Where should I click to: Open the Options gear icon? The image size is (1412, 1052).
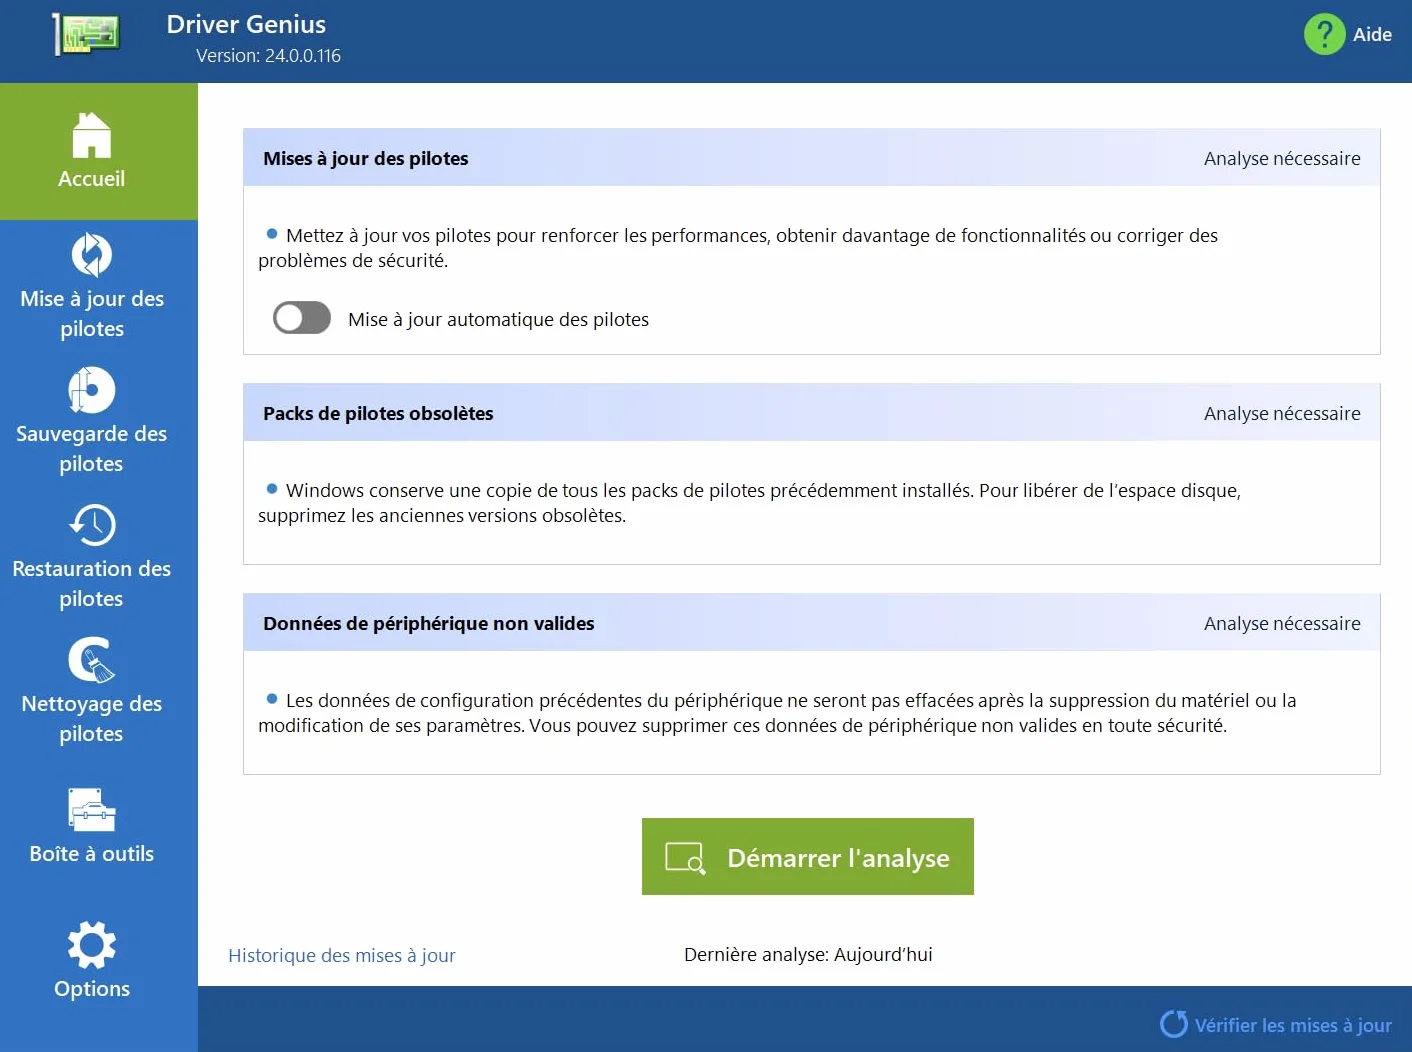(x=92, y=945)
